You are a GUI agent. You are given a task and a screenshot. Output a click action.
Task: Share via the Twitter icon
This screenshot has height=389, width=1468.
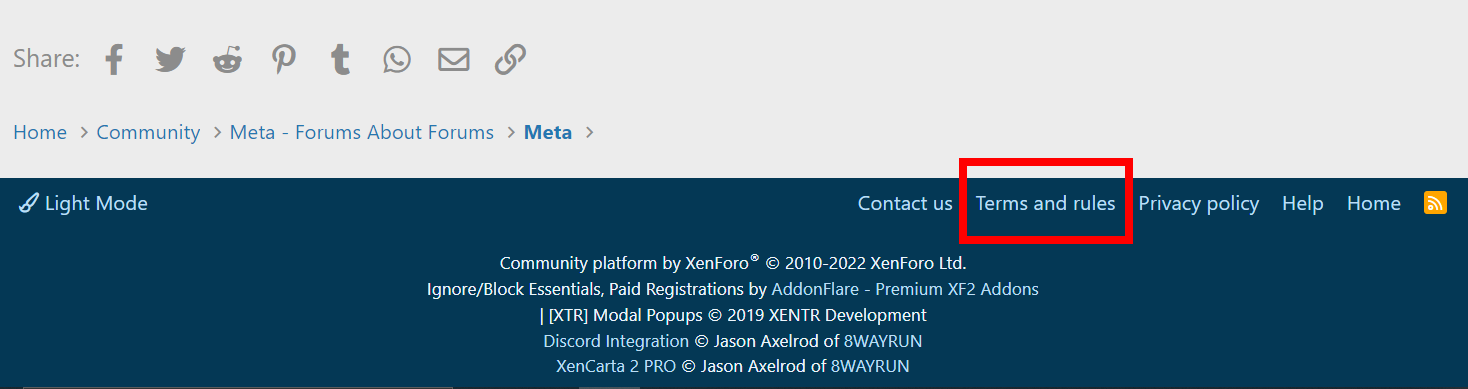pyautogui.click(x=170, y=59)
